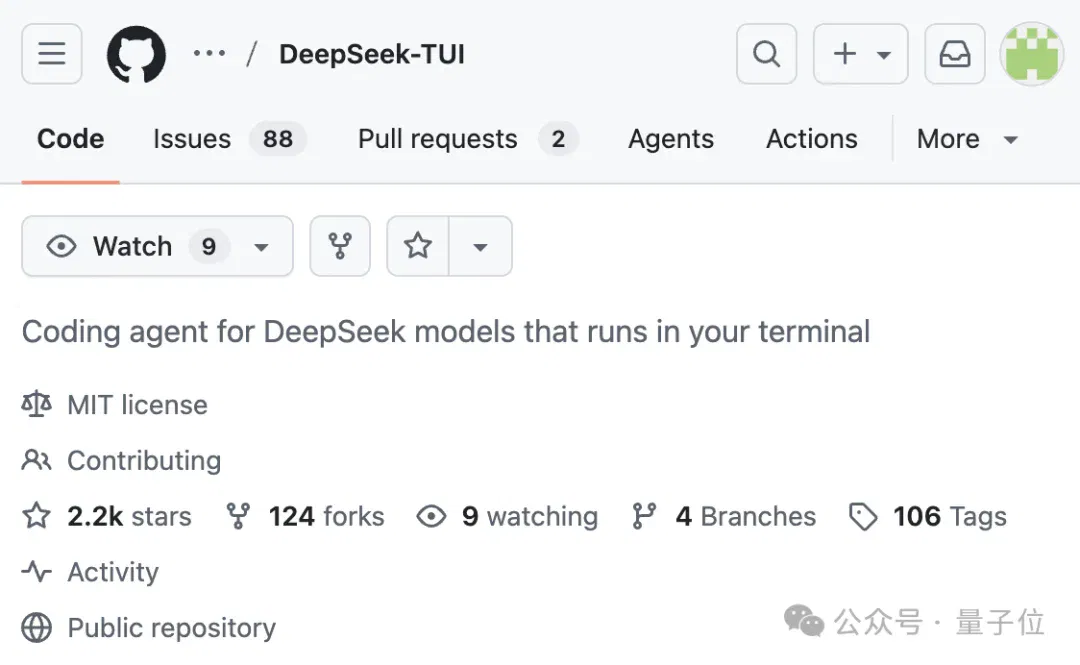View the MIT license link
1080x665 pixels.
pos(115,405)
